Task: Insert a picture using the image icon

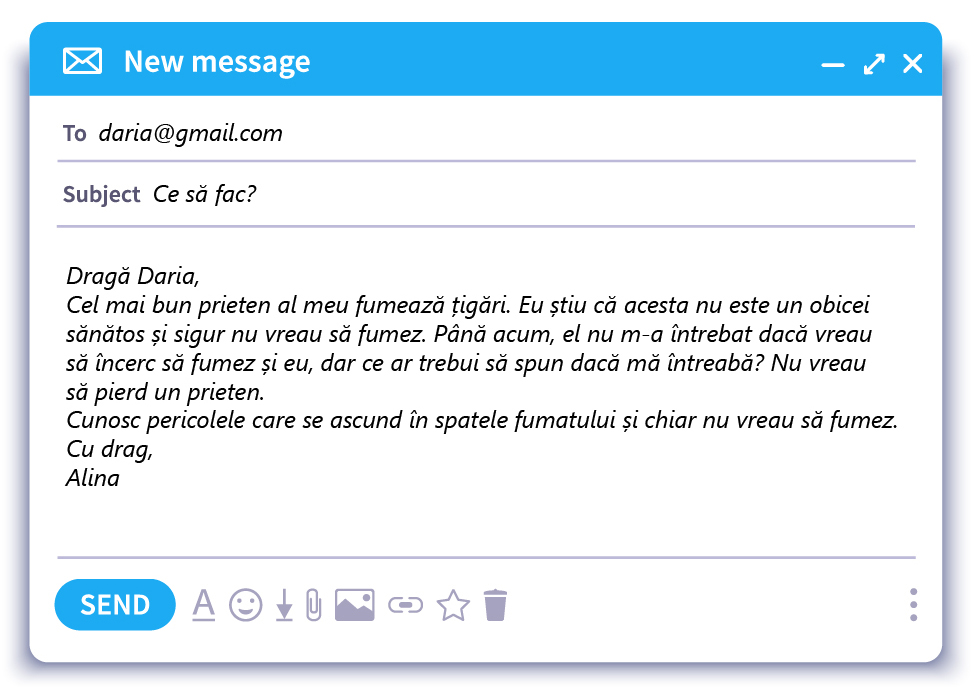Action: (355, 604)
